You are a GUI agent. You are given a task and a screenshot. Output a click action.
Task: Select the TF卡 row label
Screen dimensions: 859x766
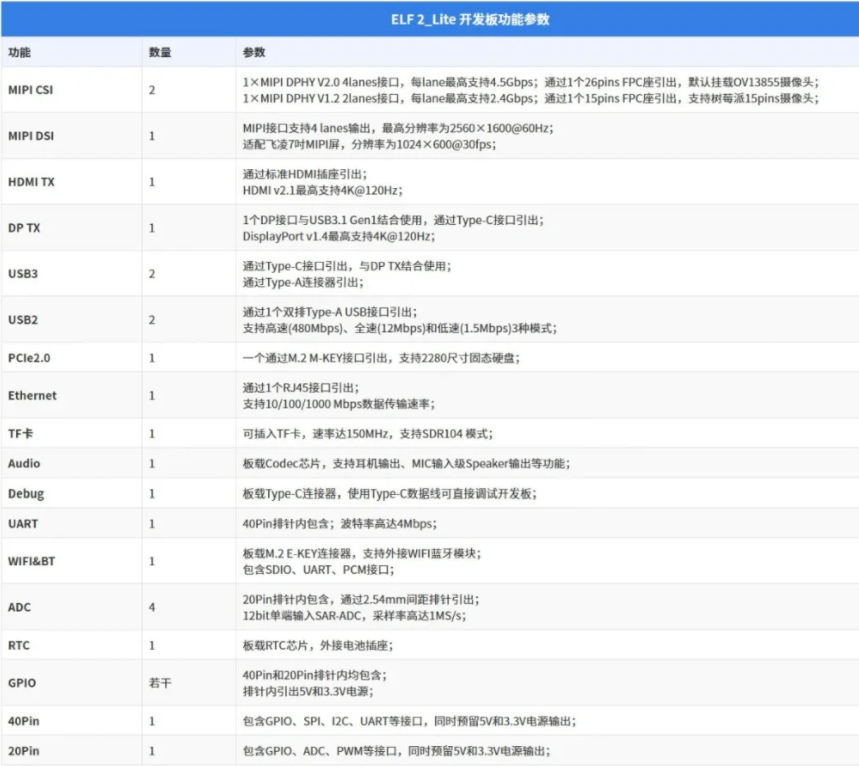tap(21, 434)
